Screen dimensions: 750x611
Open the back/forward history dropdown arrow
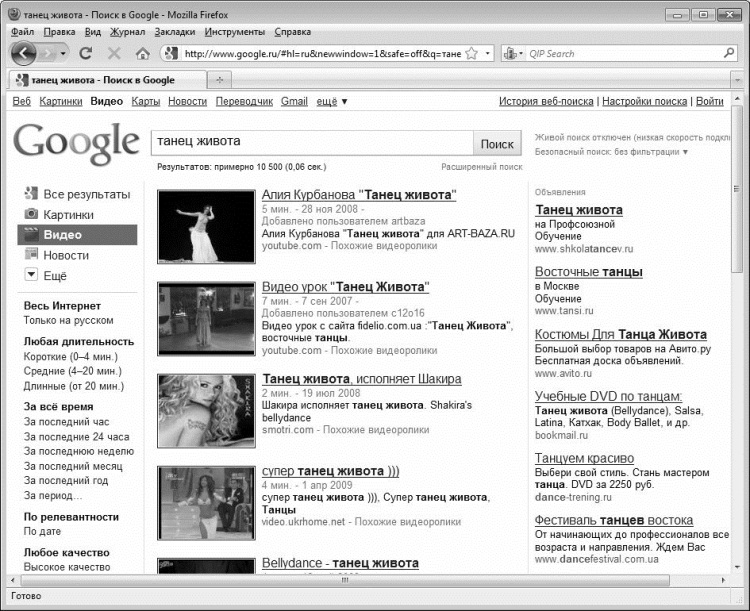[x=63, y=54]
